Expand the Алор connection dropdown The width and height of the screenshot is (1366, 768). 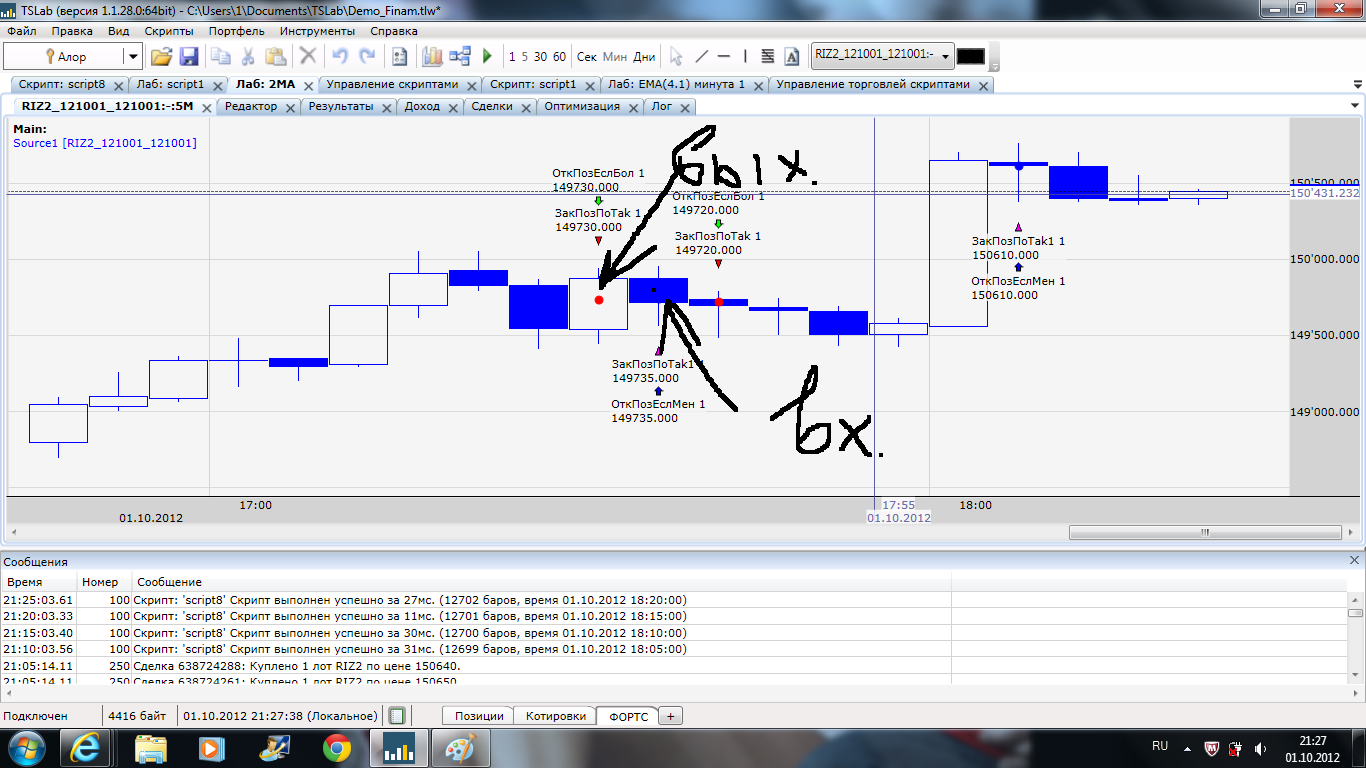point(132,57)
